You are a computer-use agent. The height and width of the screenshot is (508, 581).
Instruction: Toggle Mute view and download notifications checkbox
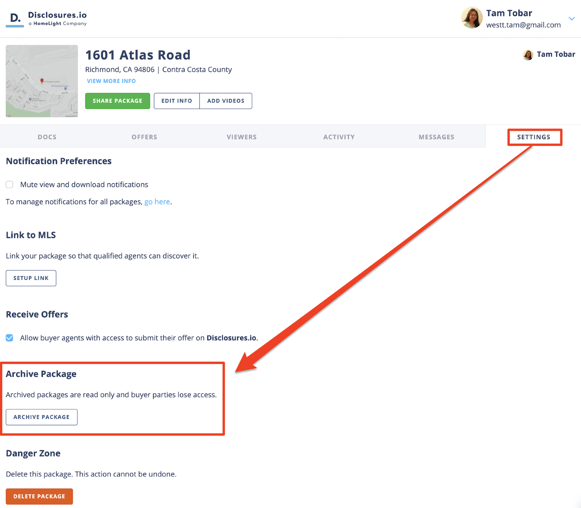click(10, 185)
